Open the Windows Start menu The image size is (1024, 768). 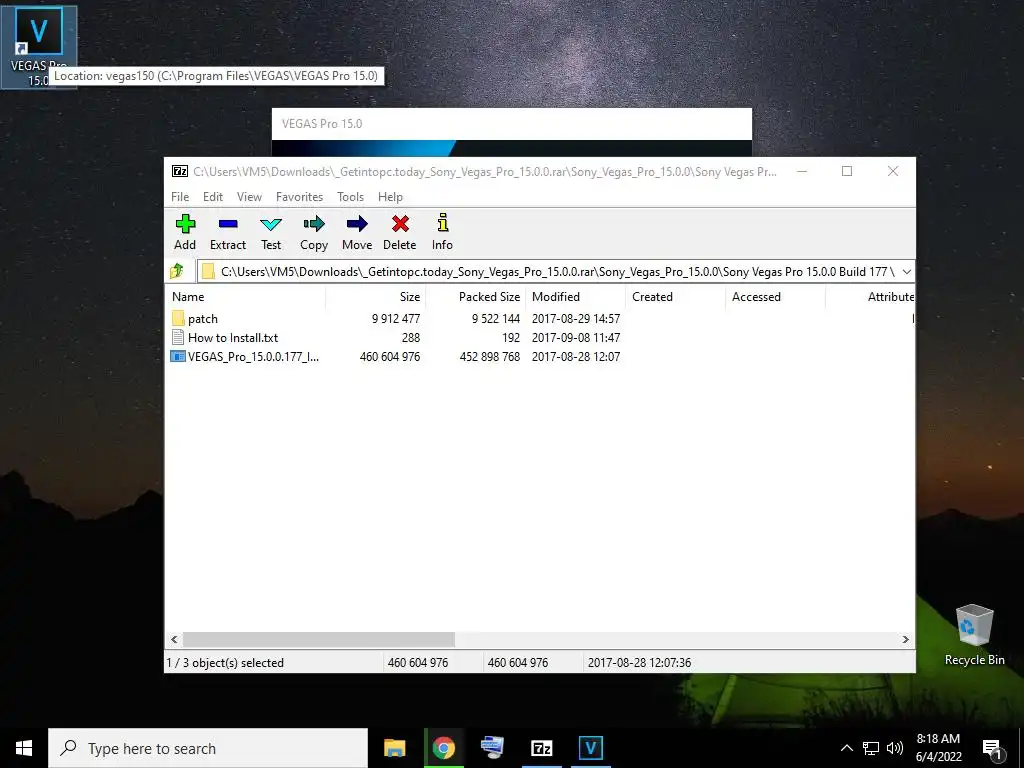pyautogui.click(x=24, y=748)
